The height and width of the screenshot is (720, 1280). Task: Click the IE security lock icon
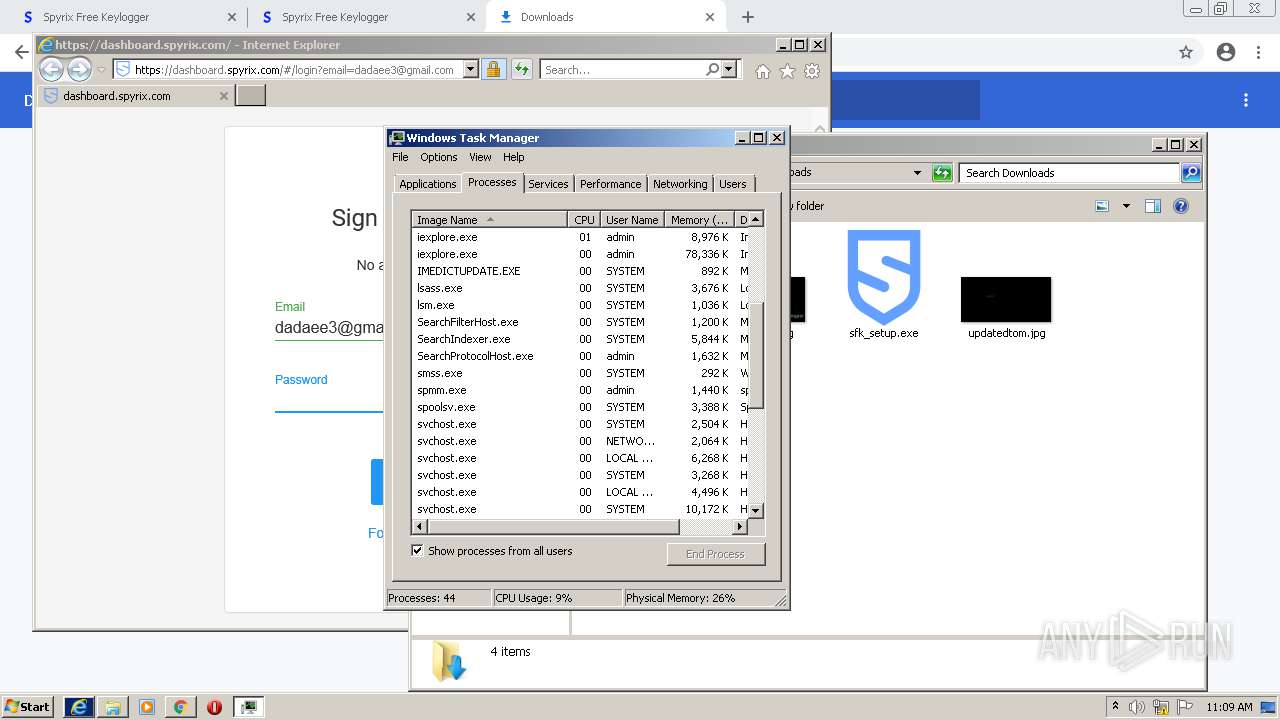(493, 69)
